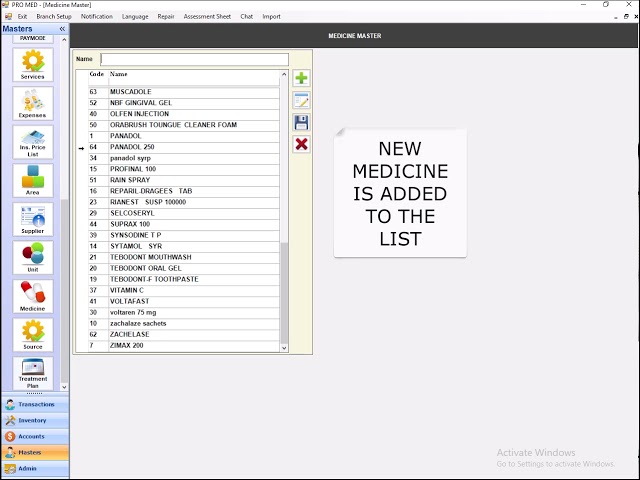The image size is (640, 480).
Task: Select the PANADOL row with code 1
Action: pyautogui.click(x=184, y=136)
